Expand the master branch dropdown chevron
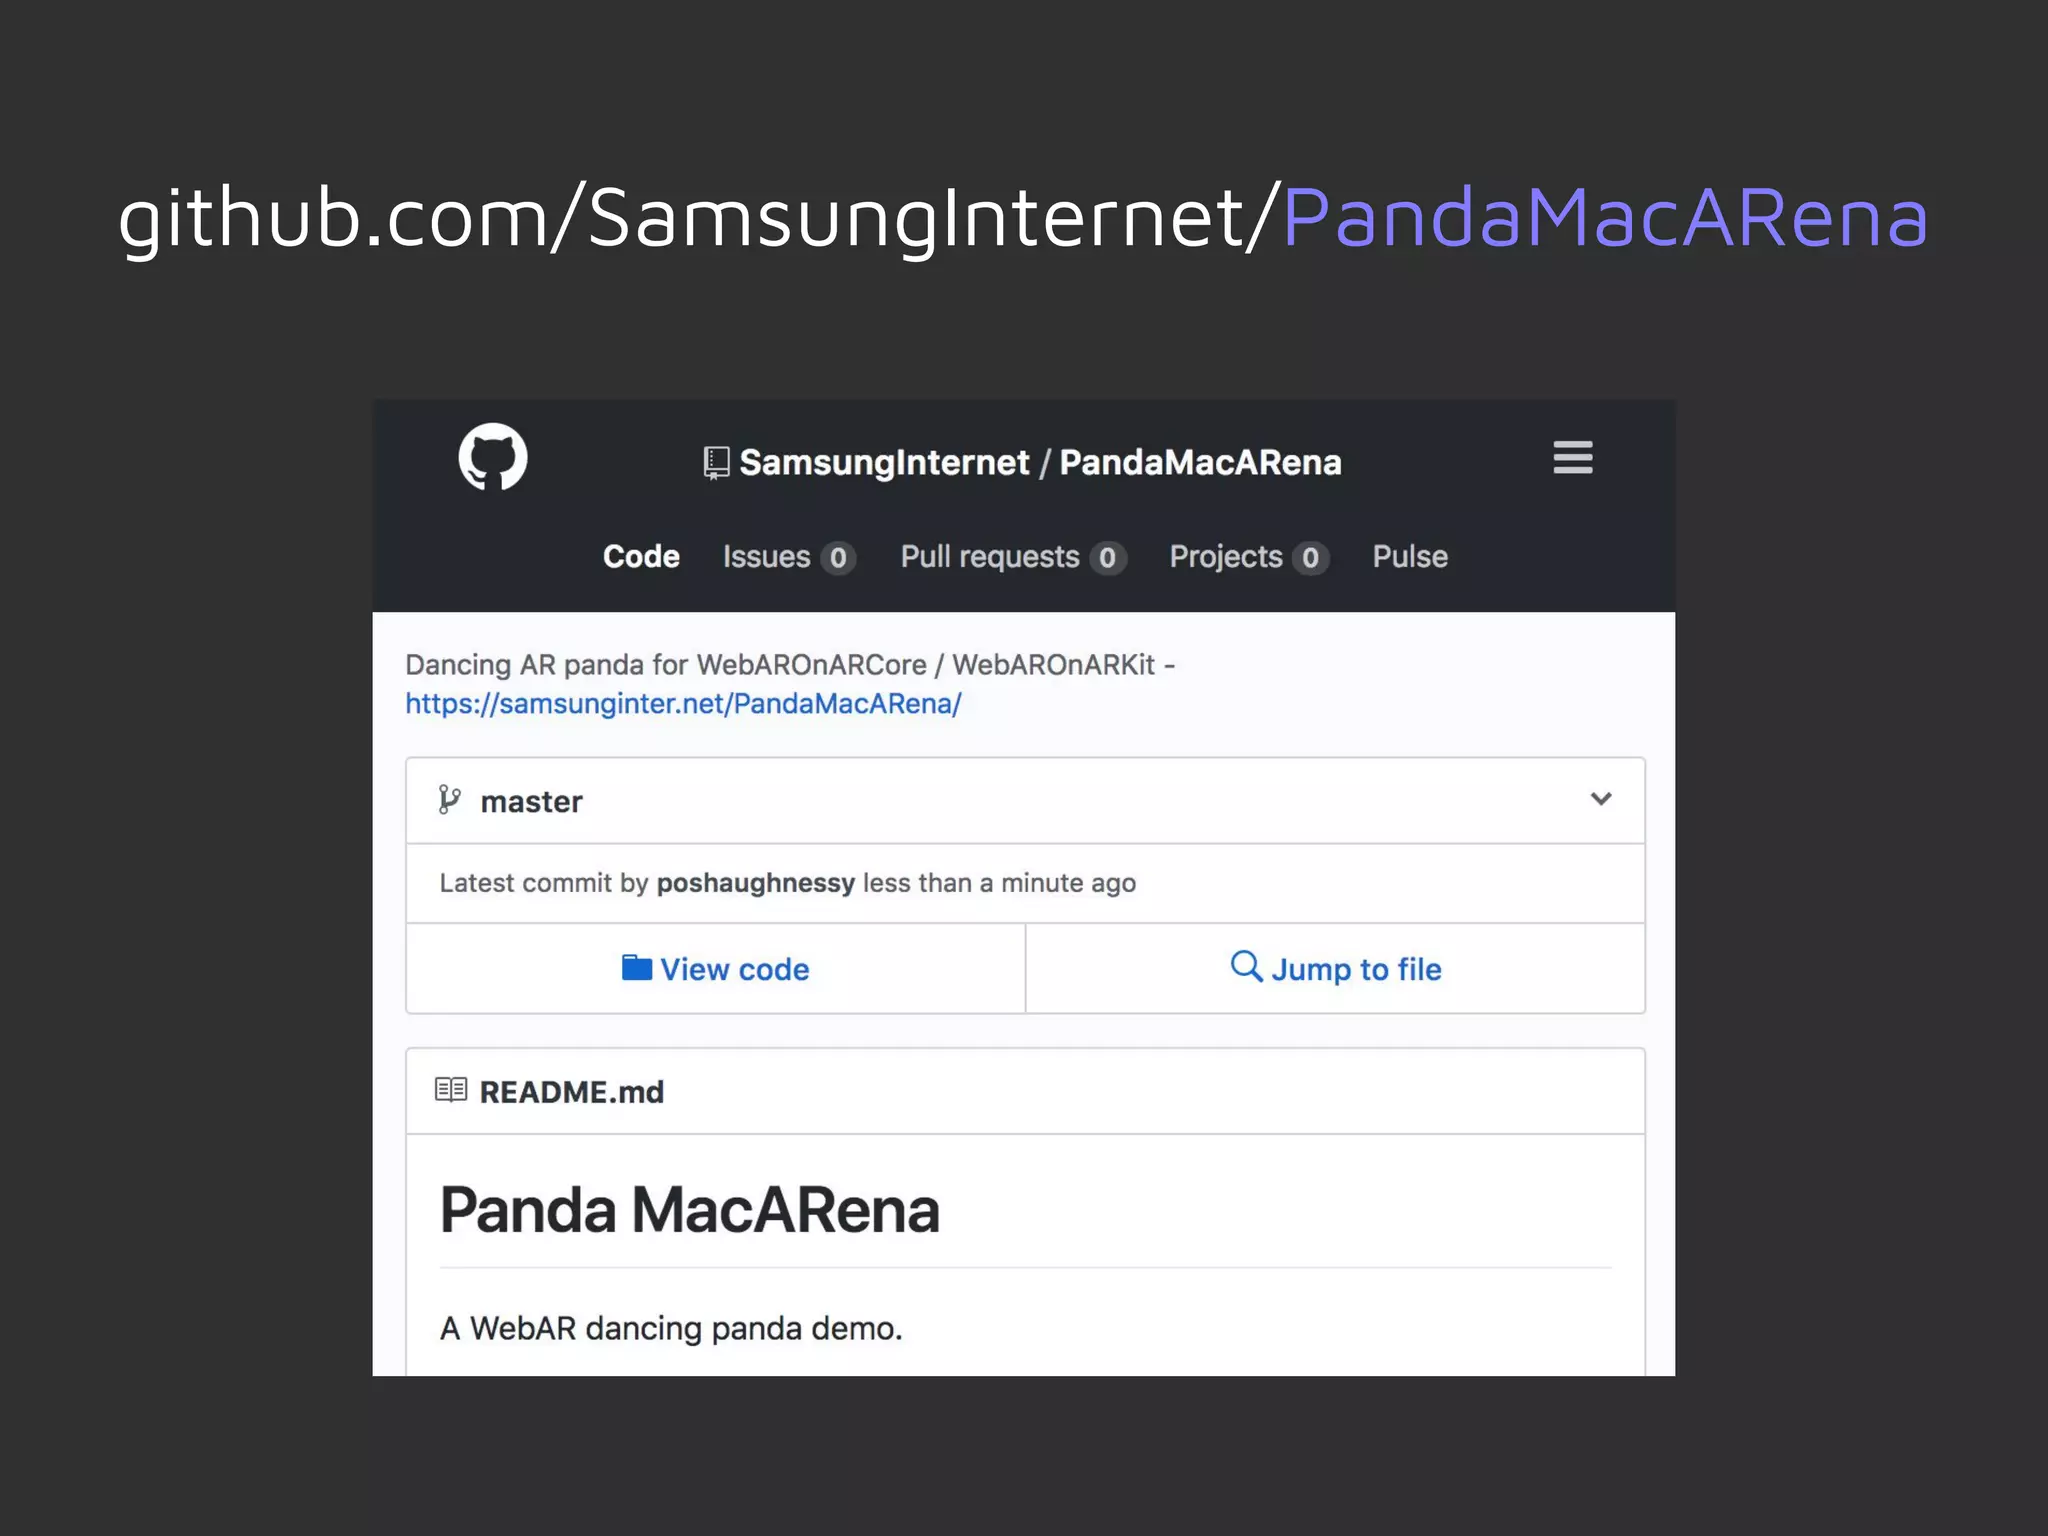The height and width of the screenshot is (1536, 2048). (x=1601, y=799)
